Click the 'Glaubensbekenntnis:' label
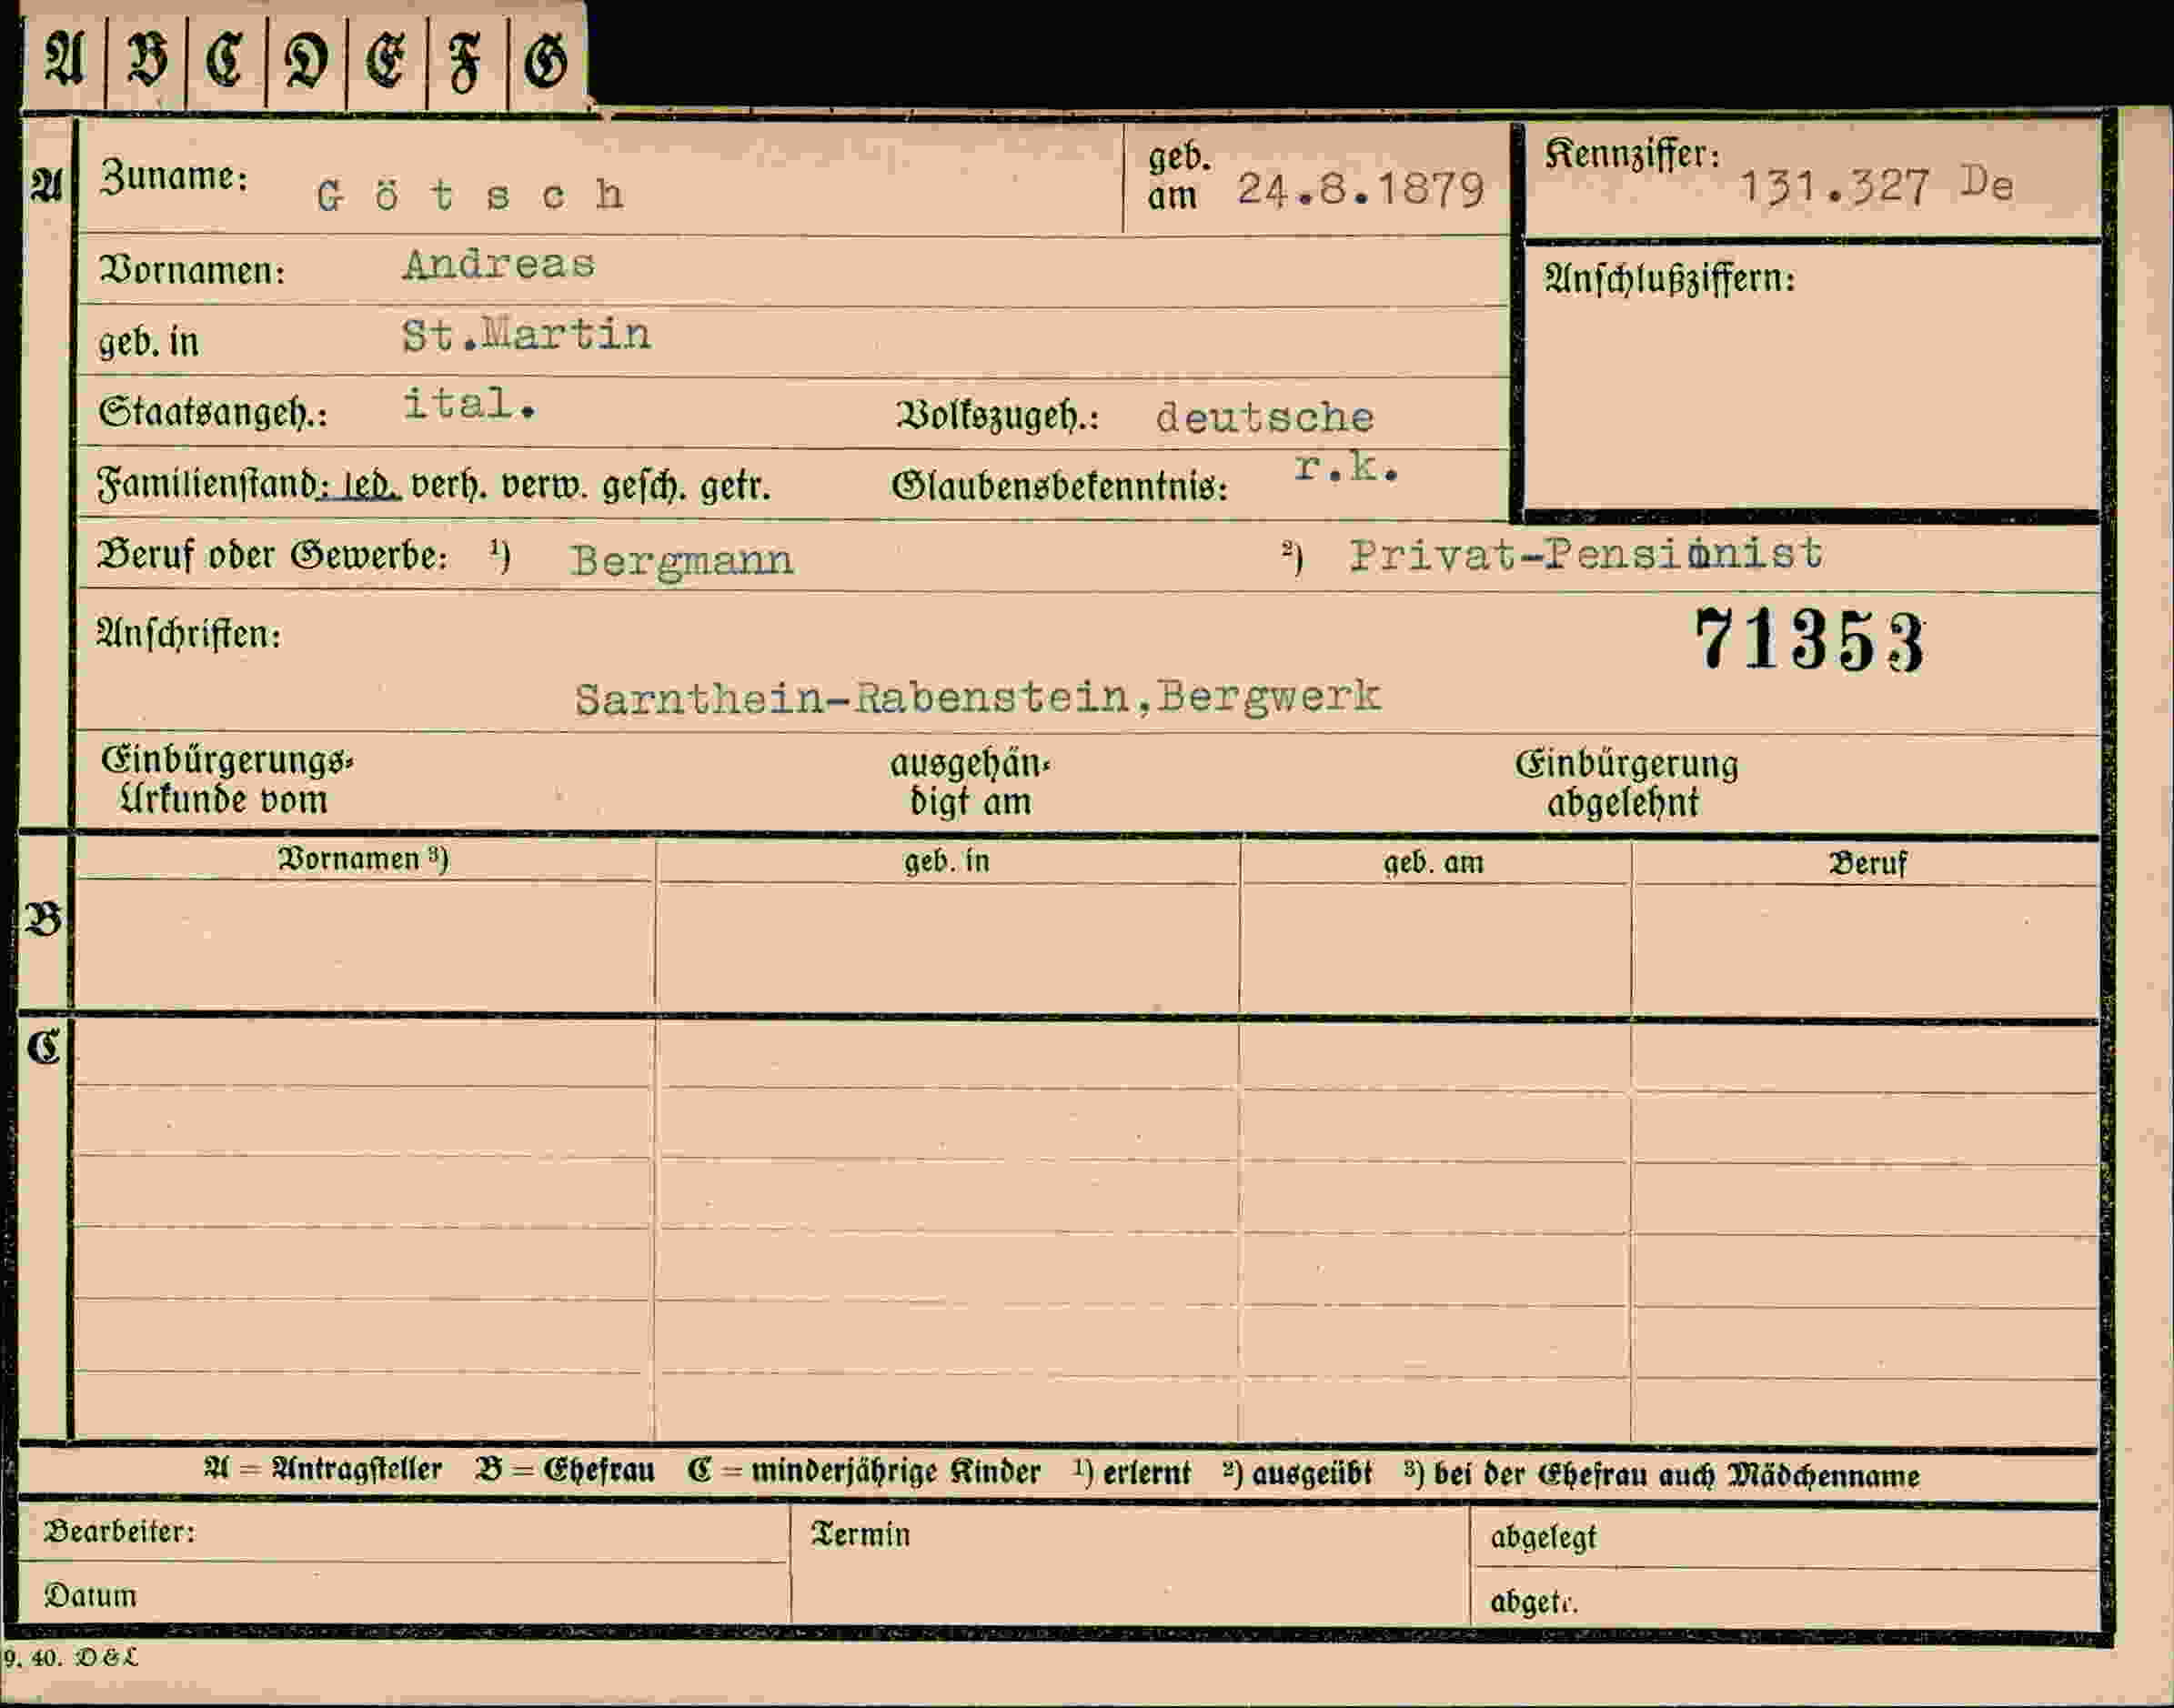Screen dimensions: 2174x1708 click(x=1060, y=487)
